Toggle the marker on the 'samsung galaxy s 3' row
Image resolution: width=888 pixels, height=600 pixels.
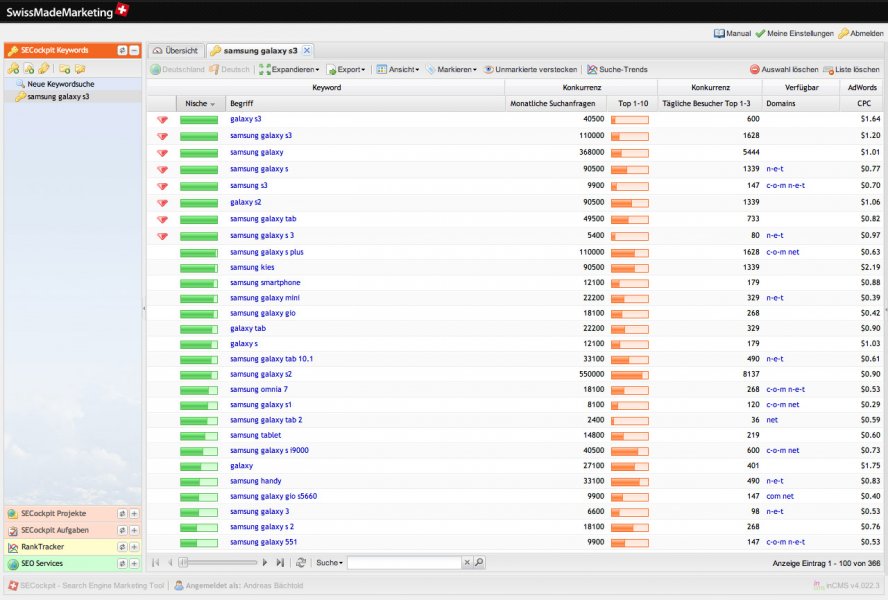[x=163, y=236]
